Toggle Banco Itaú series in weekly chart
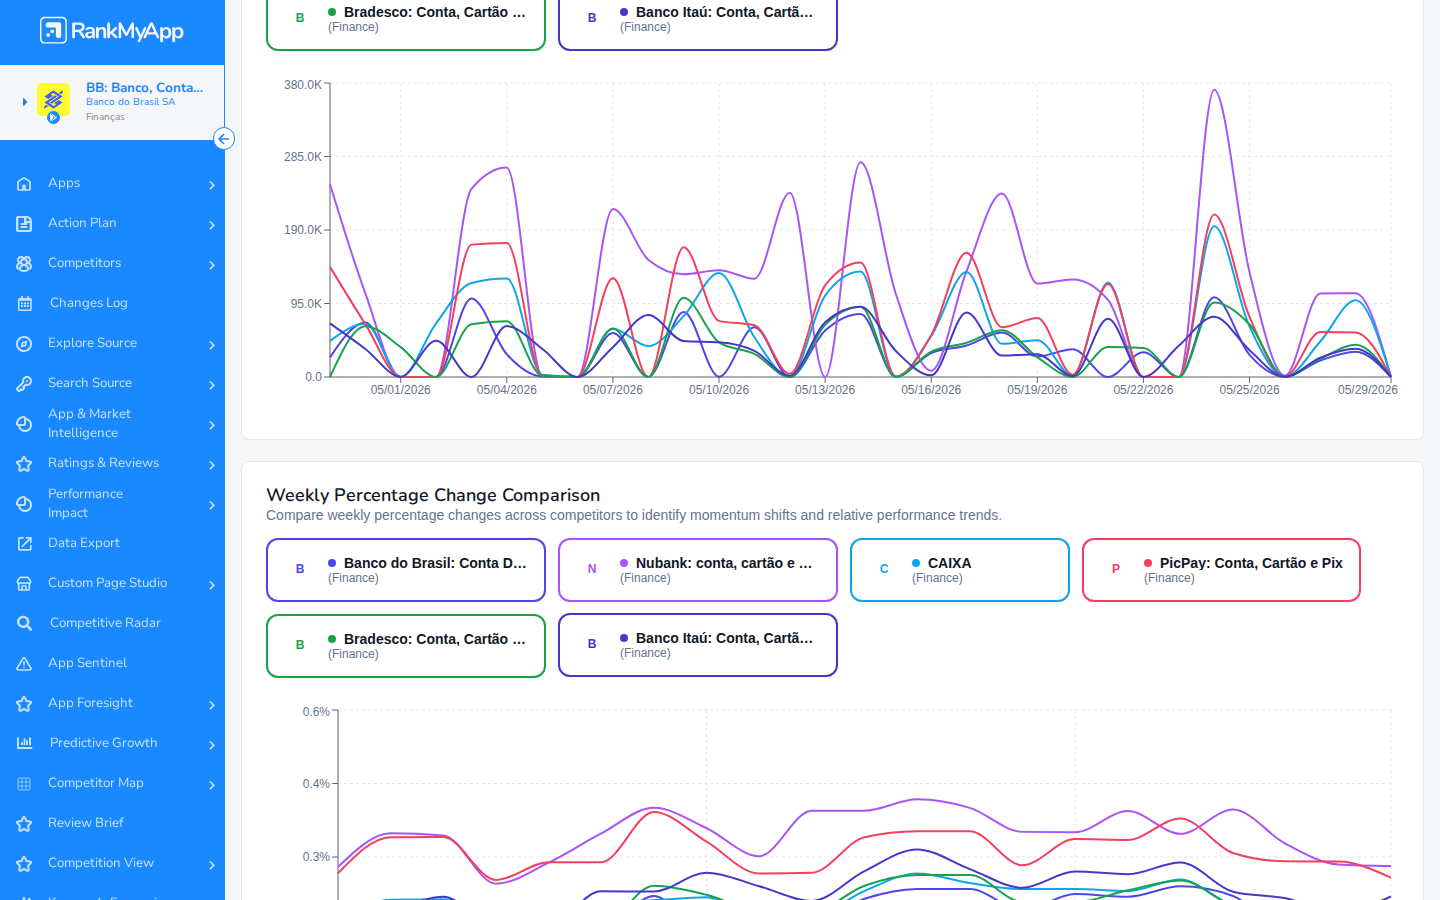1440x900 pixels. coord(698,645)
